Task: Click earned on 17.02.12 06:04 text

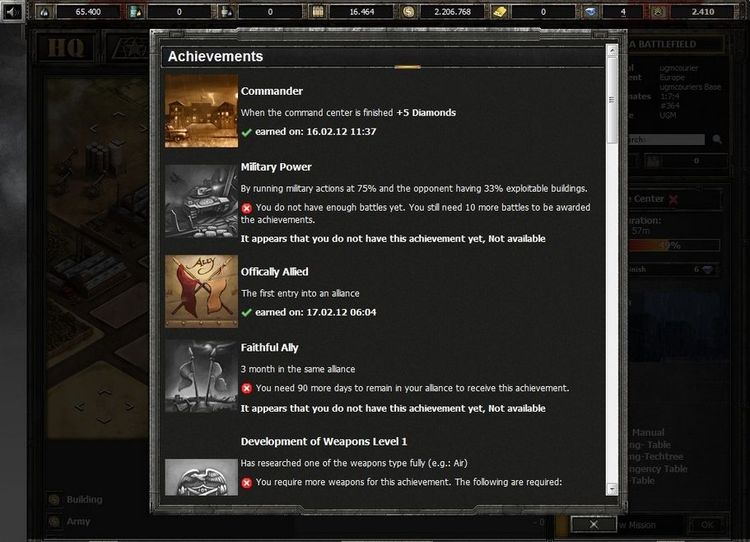Action: 316,312
